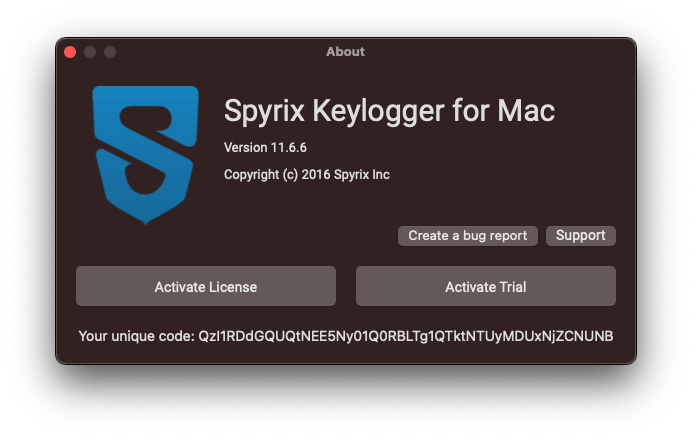Click the About window title

[346, 52]
